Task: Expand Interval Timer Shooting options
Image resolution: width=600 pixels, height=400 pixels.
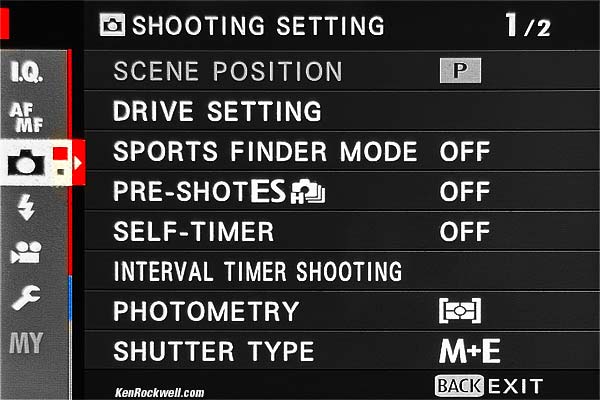Action: click(257, 271)
